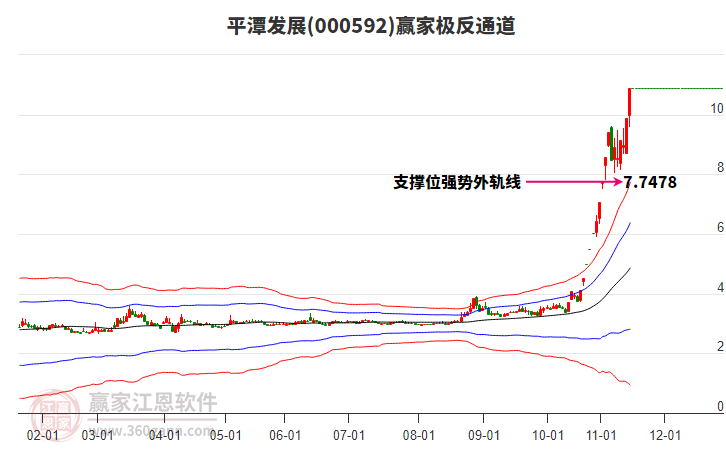Viewport: 726px width, 450px height.
Task: Click the 04-01 date axis label
Action: tap(165, 436)
